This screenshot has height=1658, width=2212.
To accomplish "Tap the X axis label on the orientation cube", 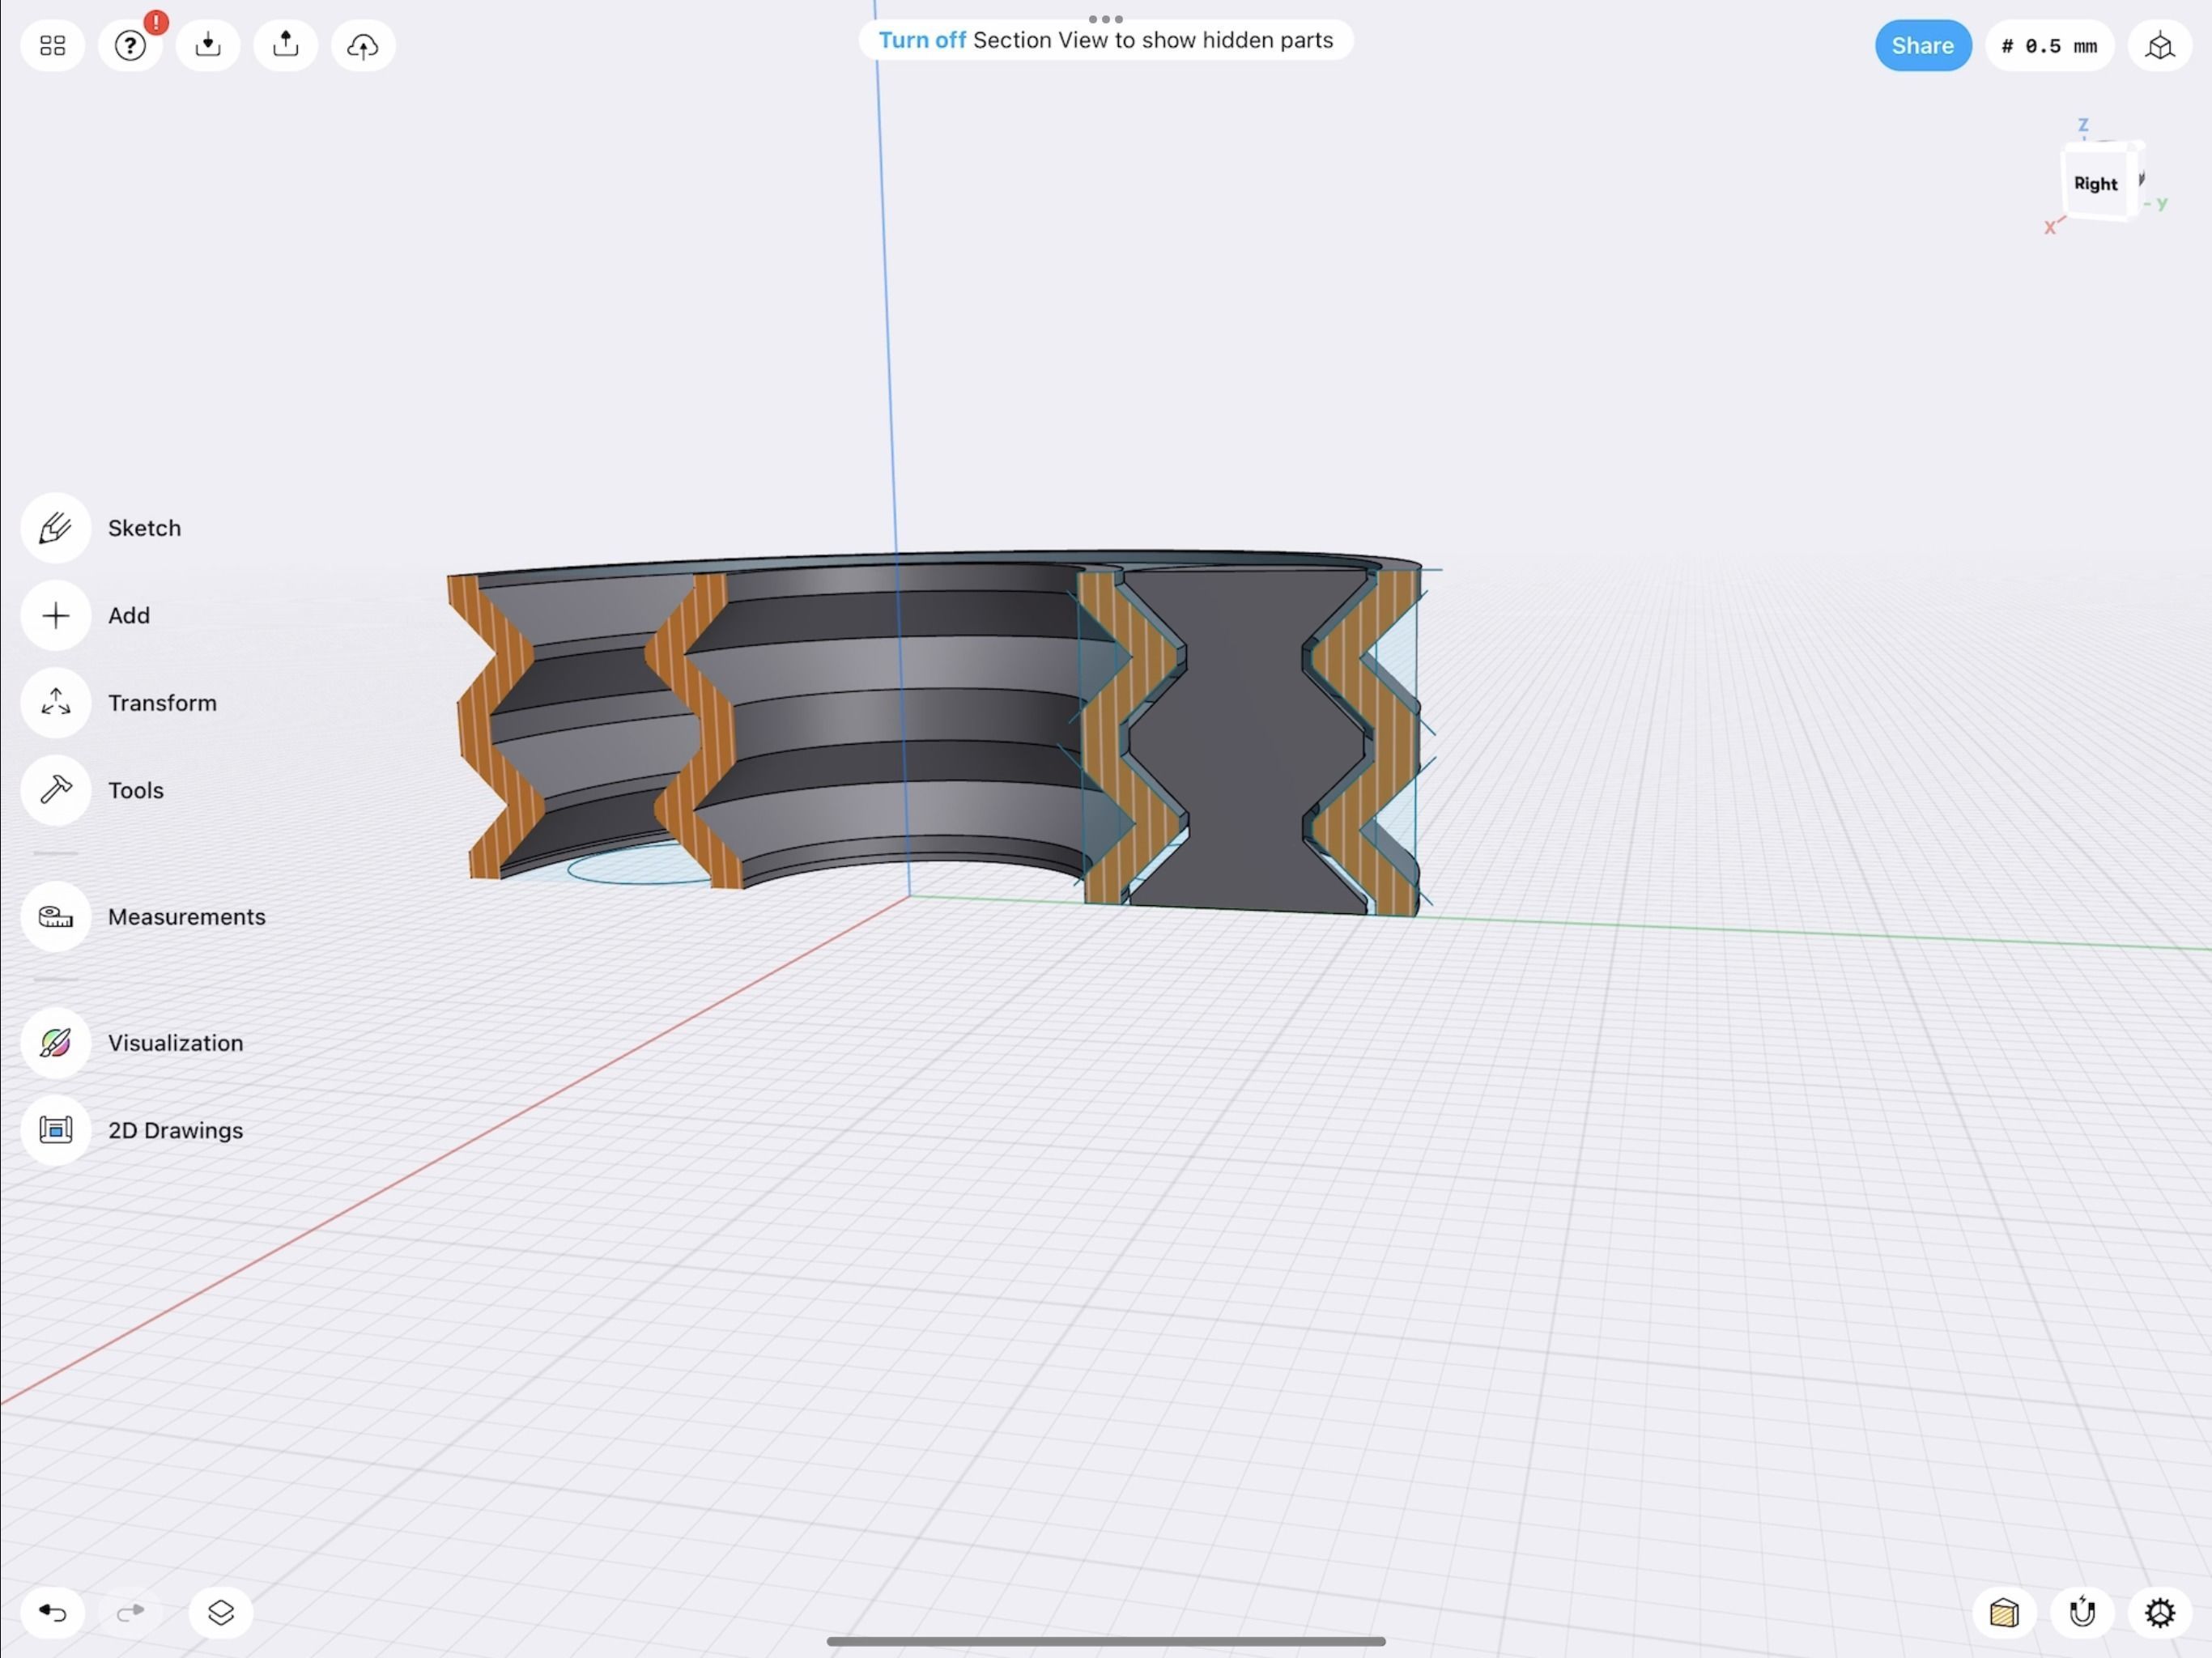I will (2049, 228).
